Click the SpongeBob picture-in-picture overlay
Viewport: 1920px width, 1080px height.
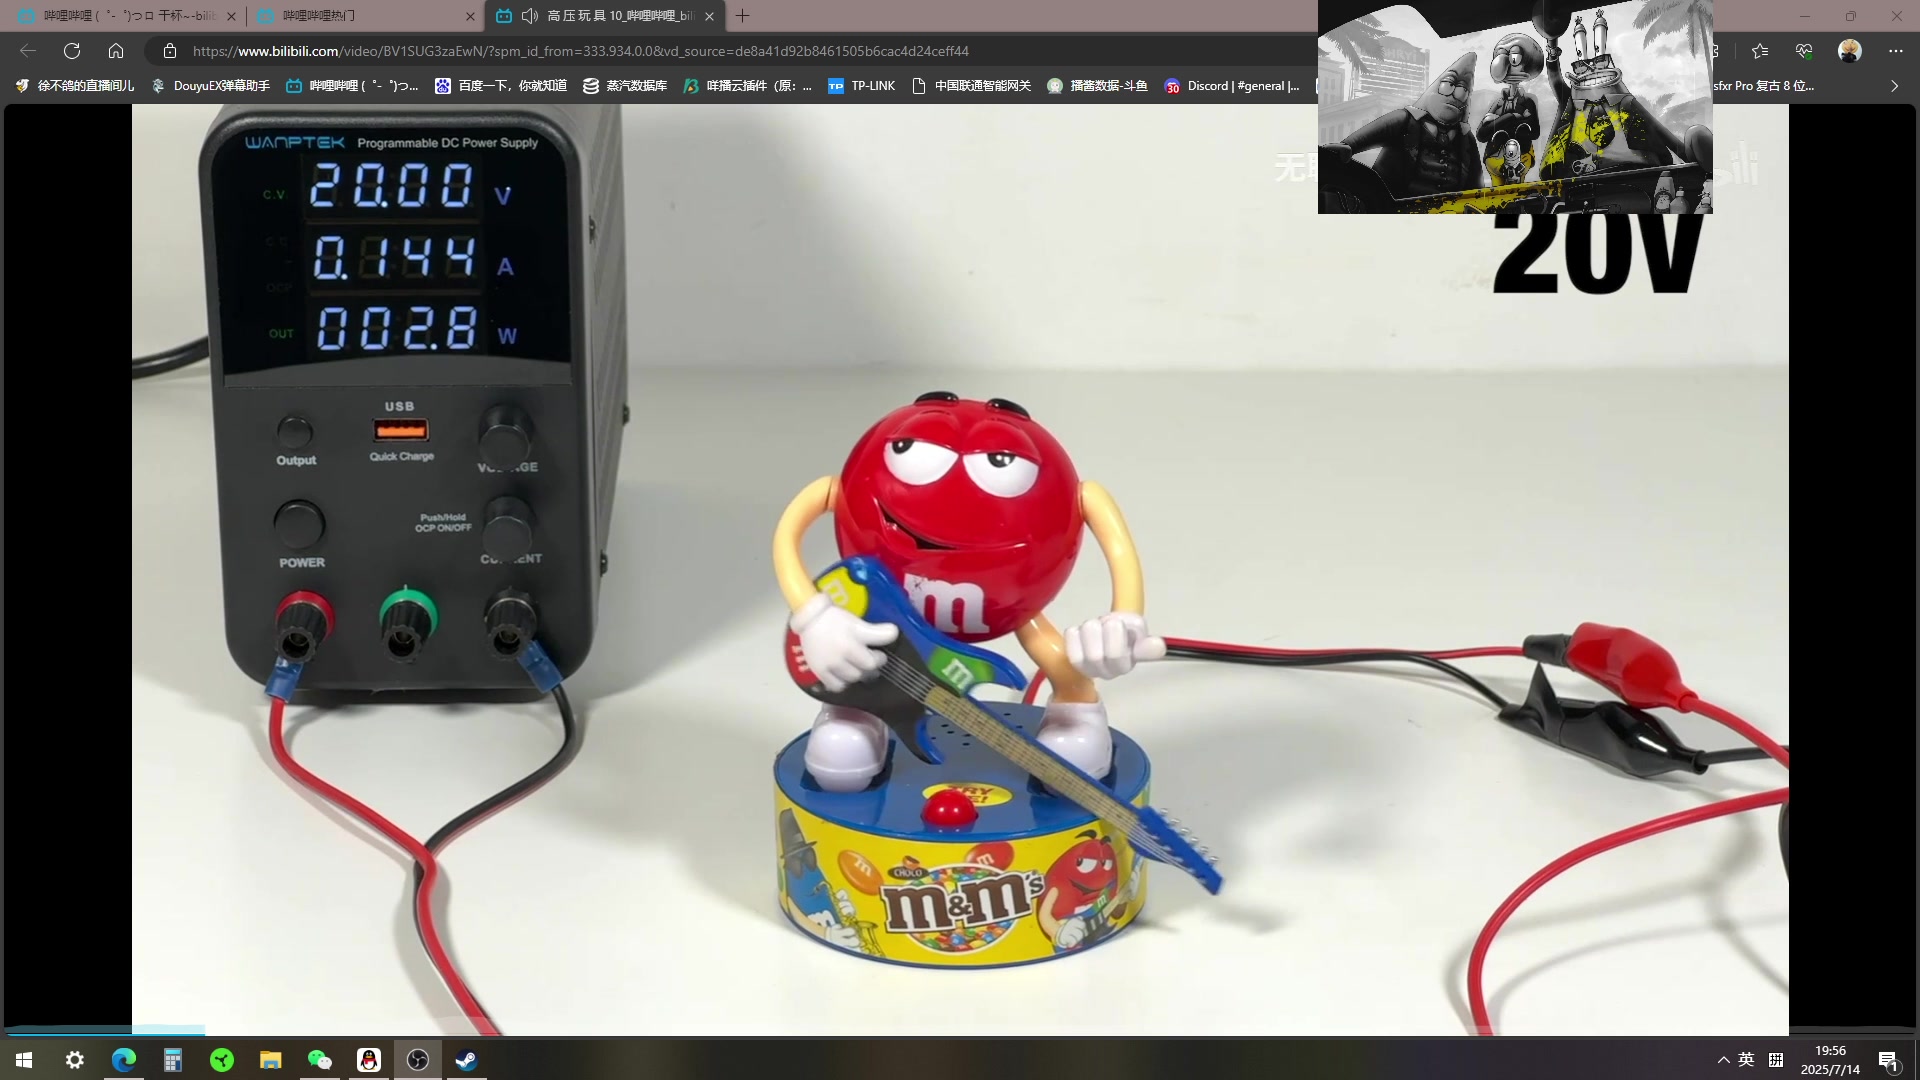click(x=1515, y=107)
